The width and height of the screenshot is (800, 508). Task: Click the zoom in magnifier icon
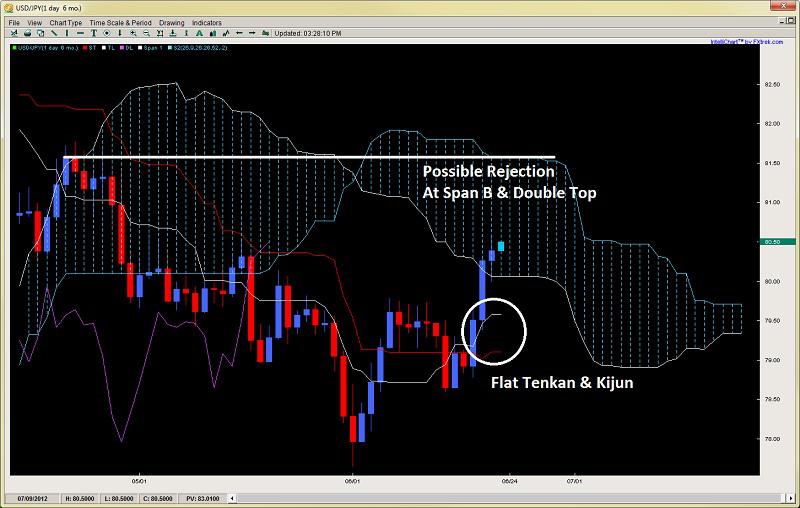(x=133, y=33)
